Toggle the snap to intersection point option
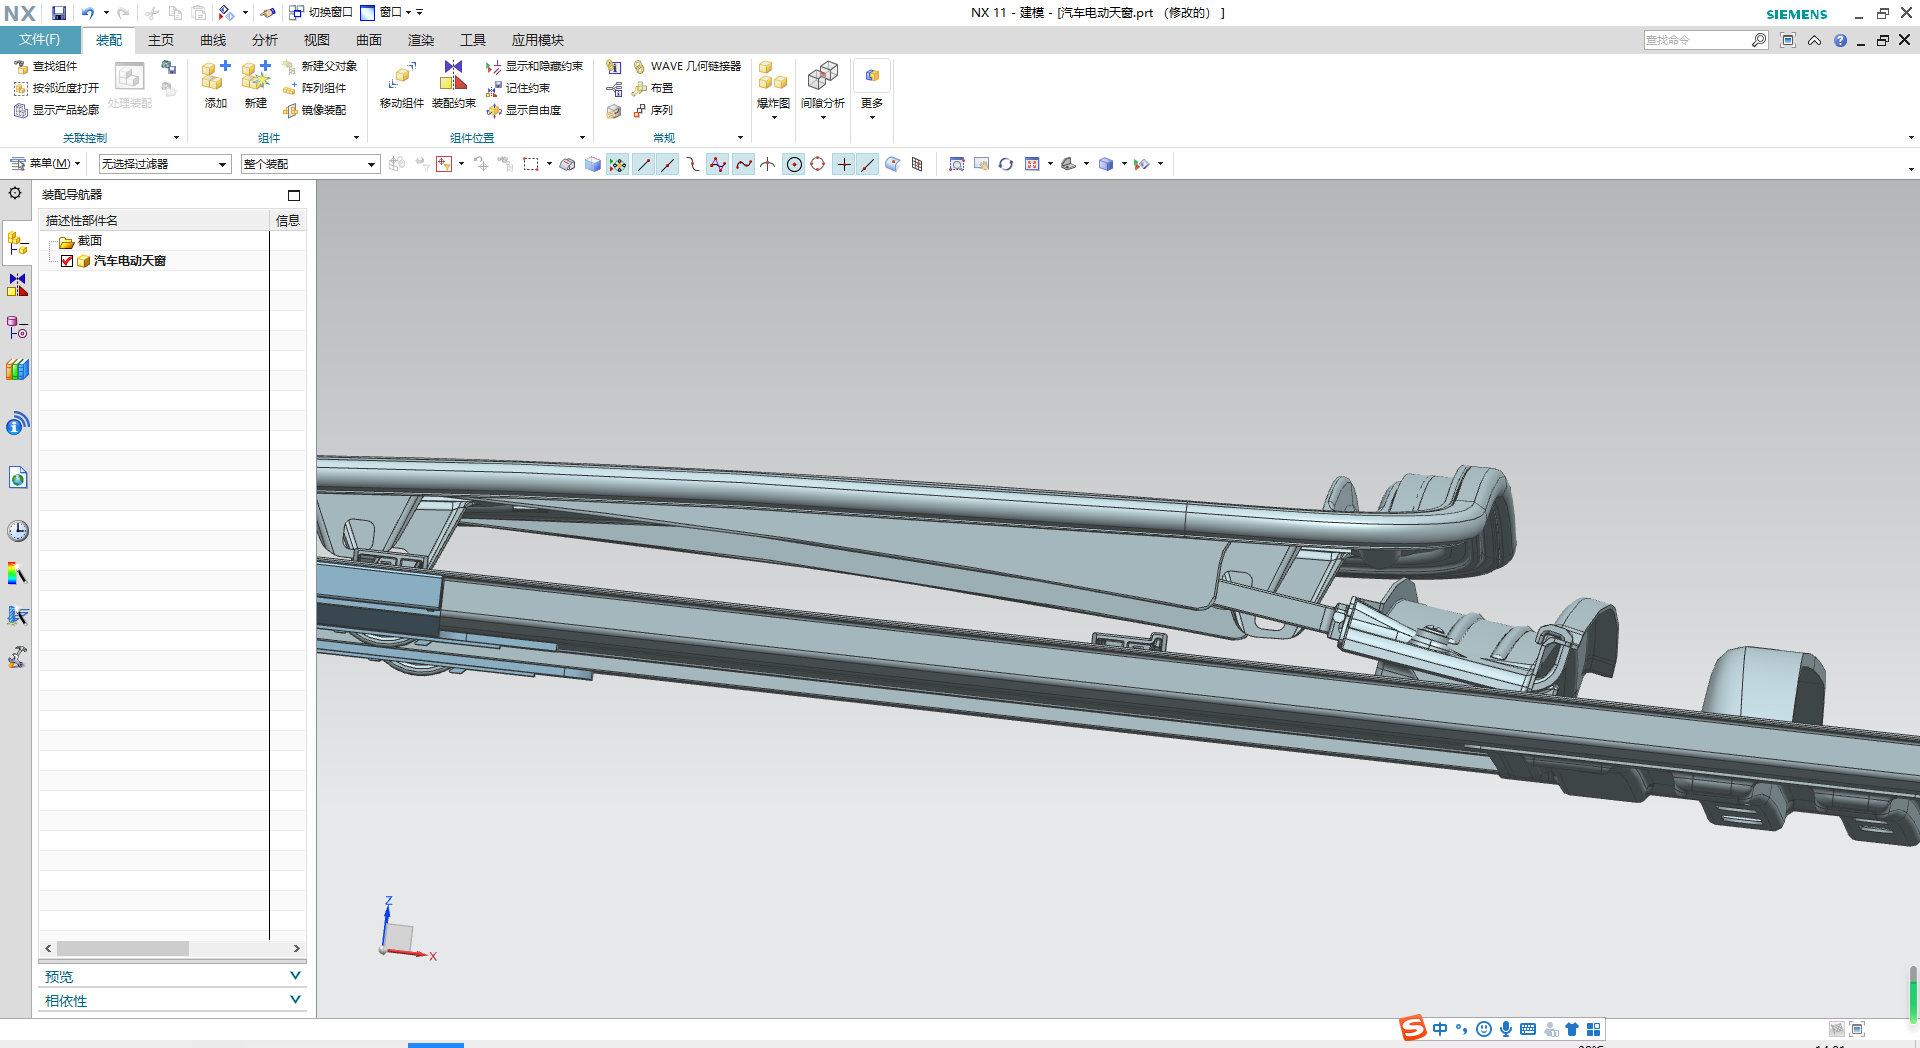The image size is (1920, 1048). pos(768,165)
